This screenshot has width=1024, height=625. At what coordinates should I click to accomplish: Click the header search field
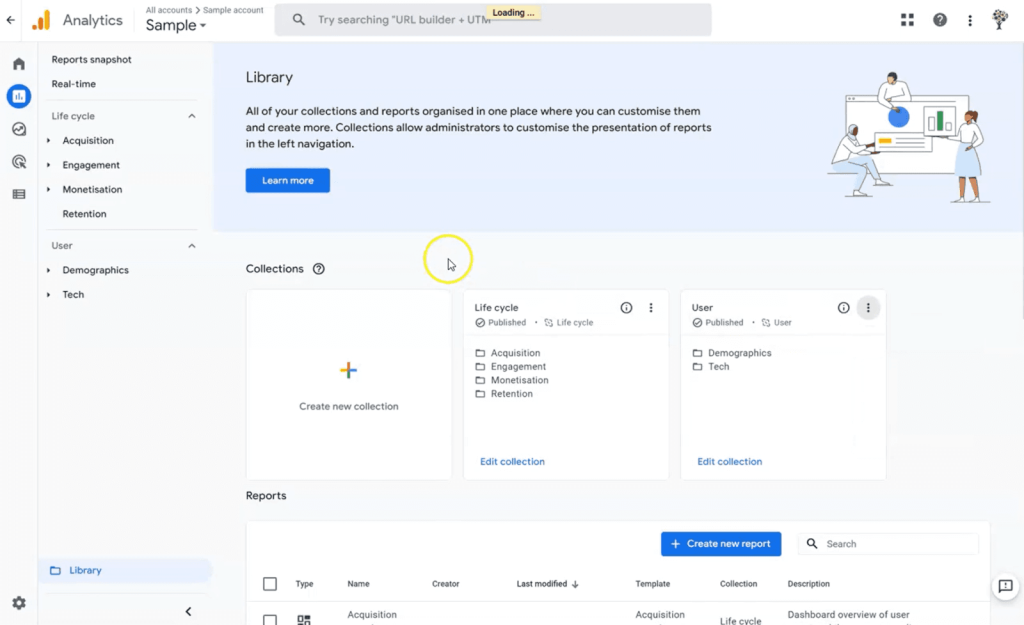(x=493, y=20)
